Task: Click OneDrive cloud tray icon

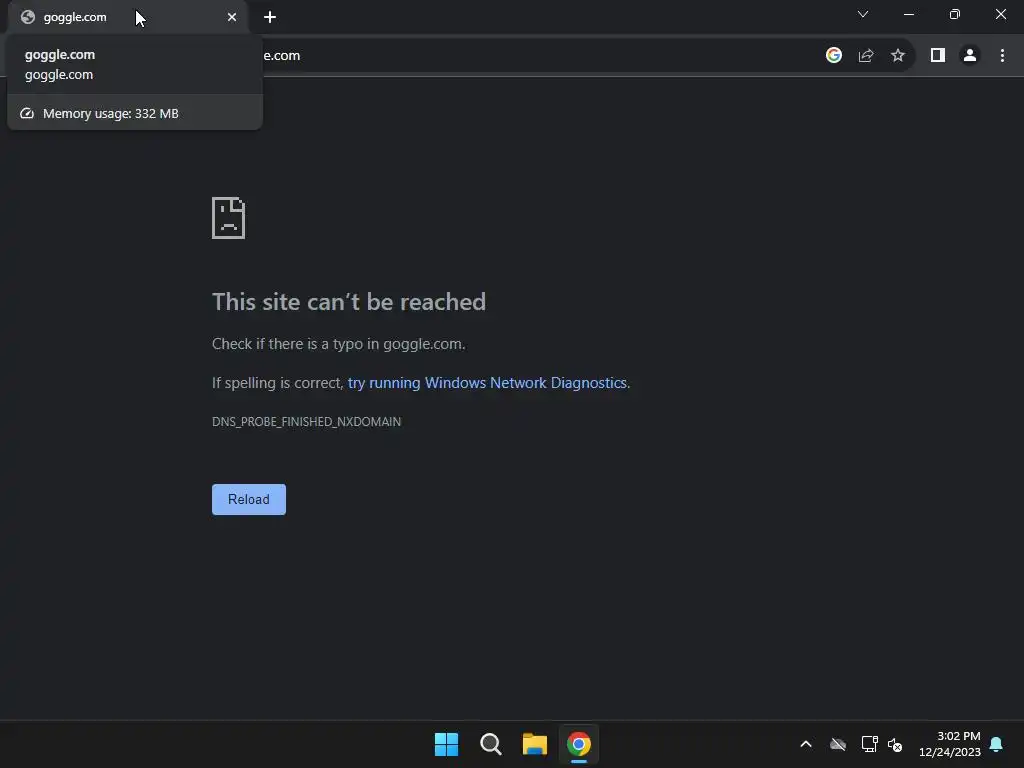Action: click(838, 744)
